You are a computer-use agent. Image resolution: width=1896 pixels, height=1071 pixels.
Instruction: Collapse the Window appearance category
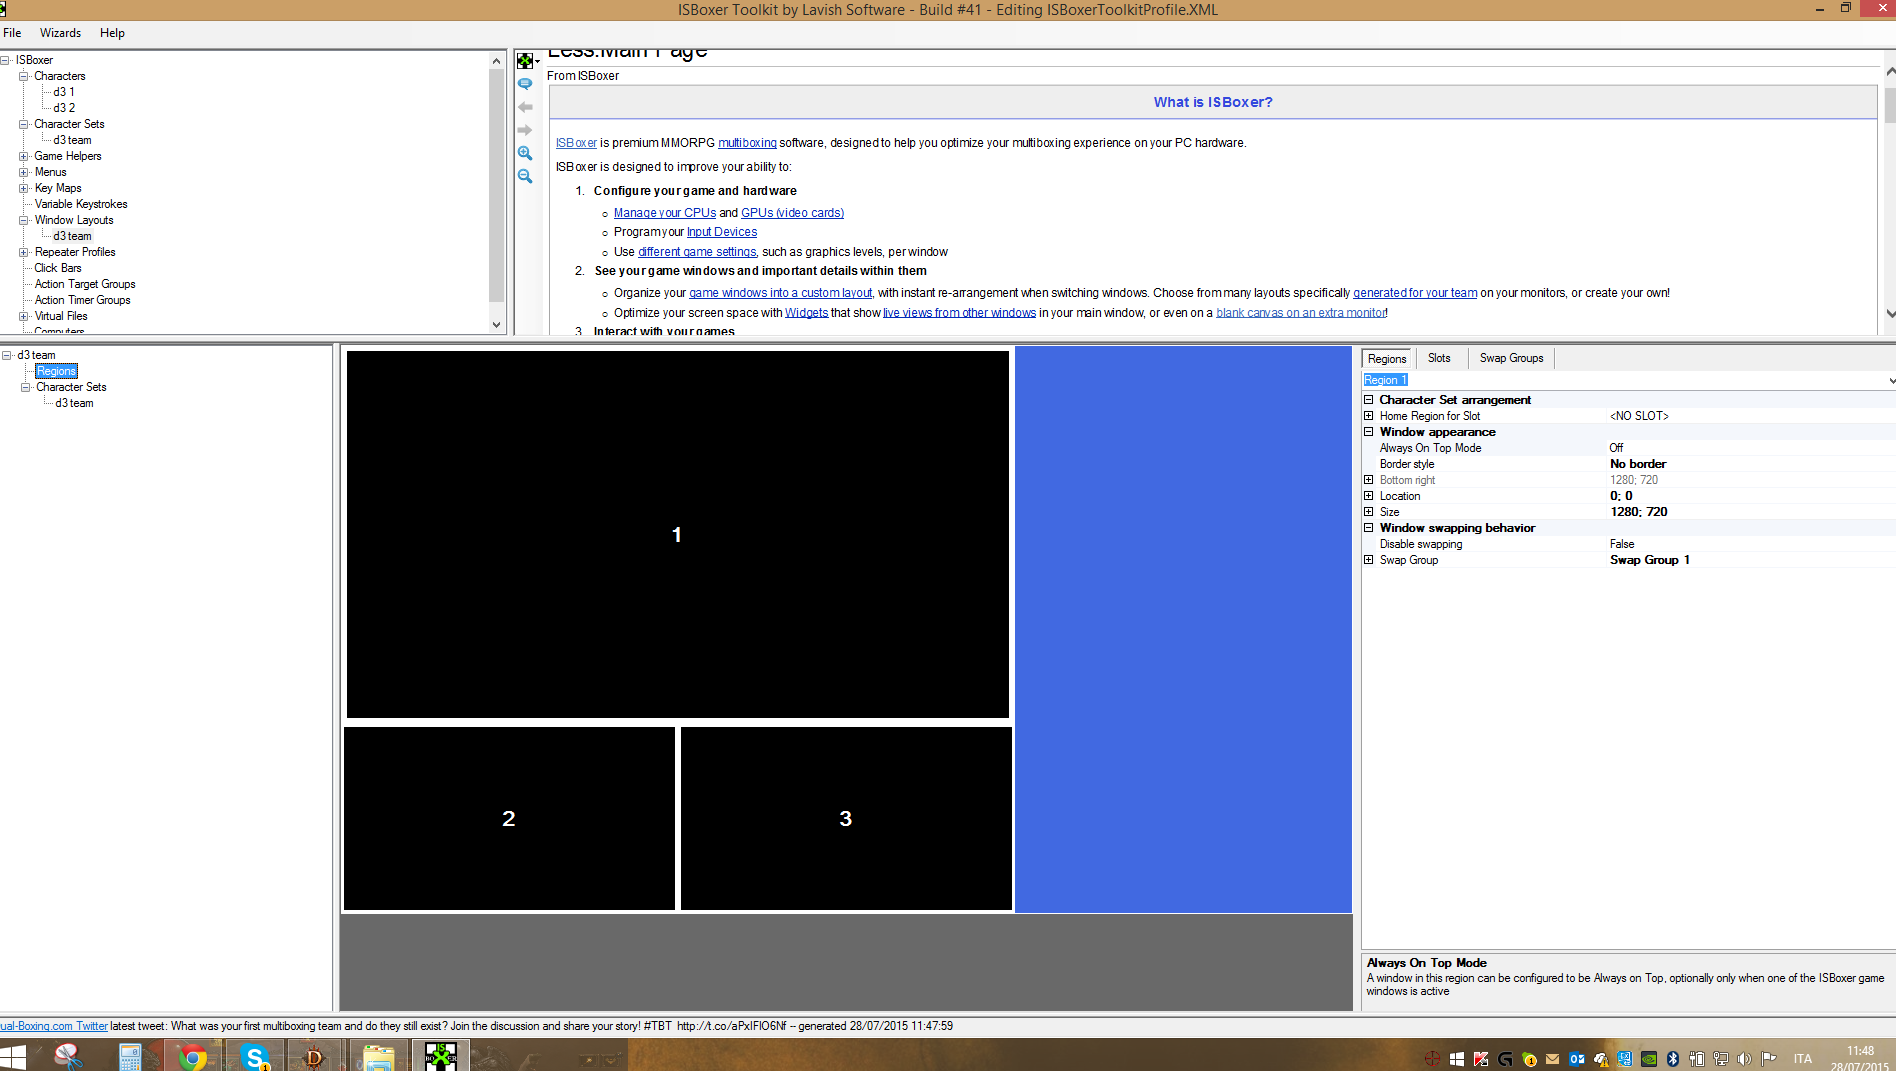tap(1369, 432)
